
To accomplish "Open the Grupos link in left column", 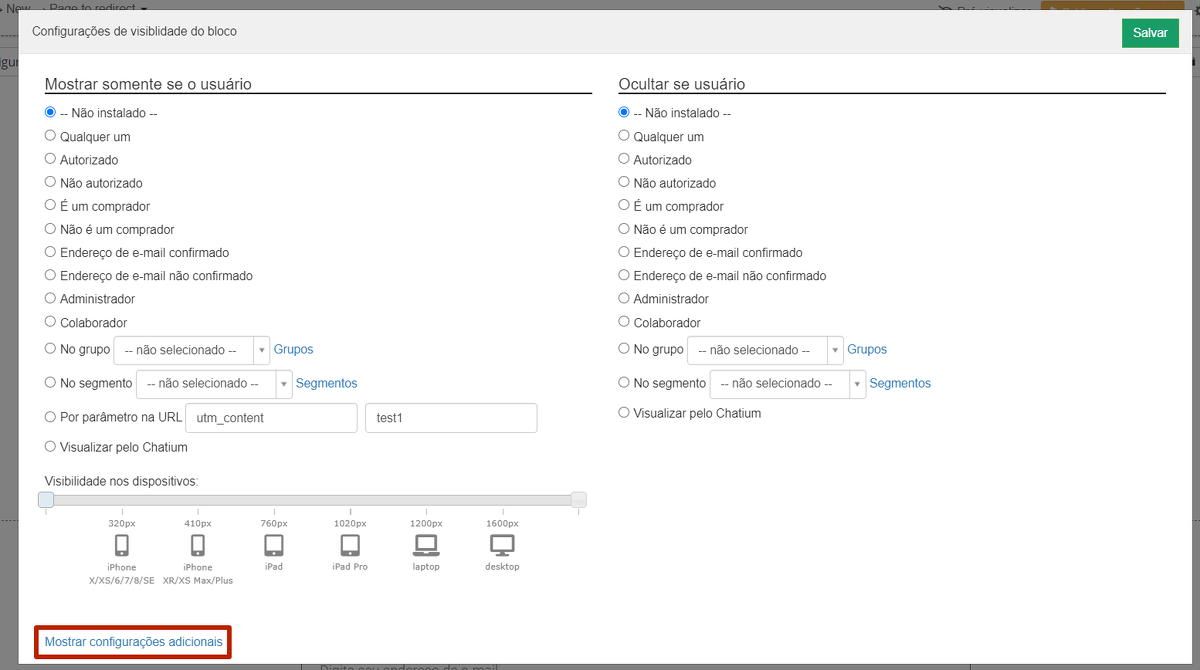I will [293, 350].
